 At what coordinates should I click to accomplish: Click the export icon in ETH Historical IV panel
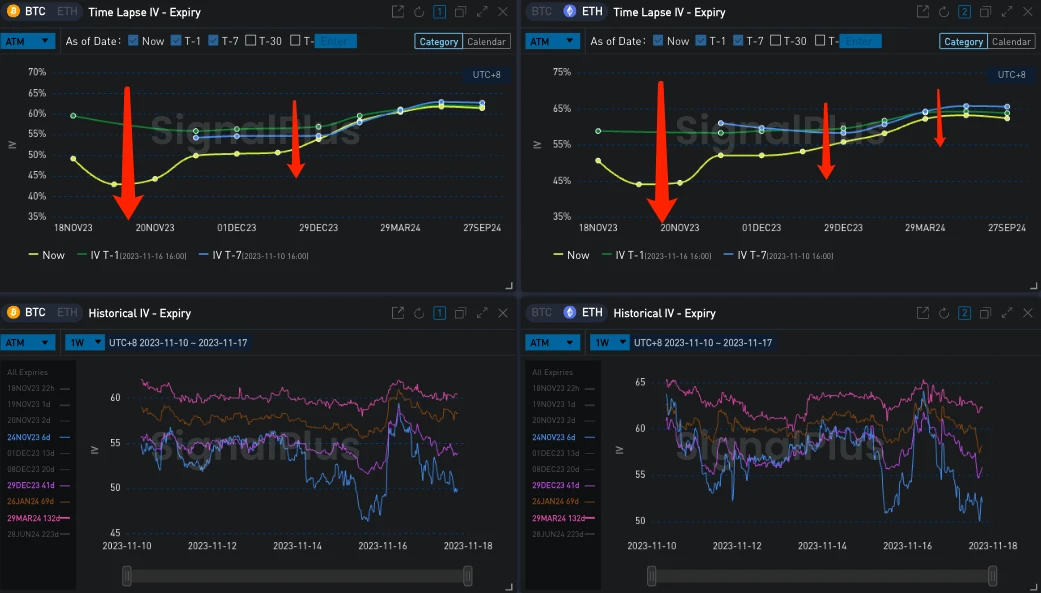pyautogui.click(x=922, y=313)
